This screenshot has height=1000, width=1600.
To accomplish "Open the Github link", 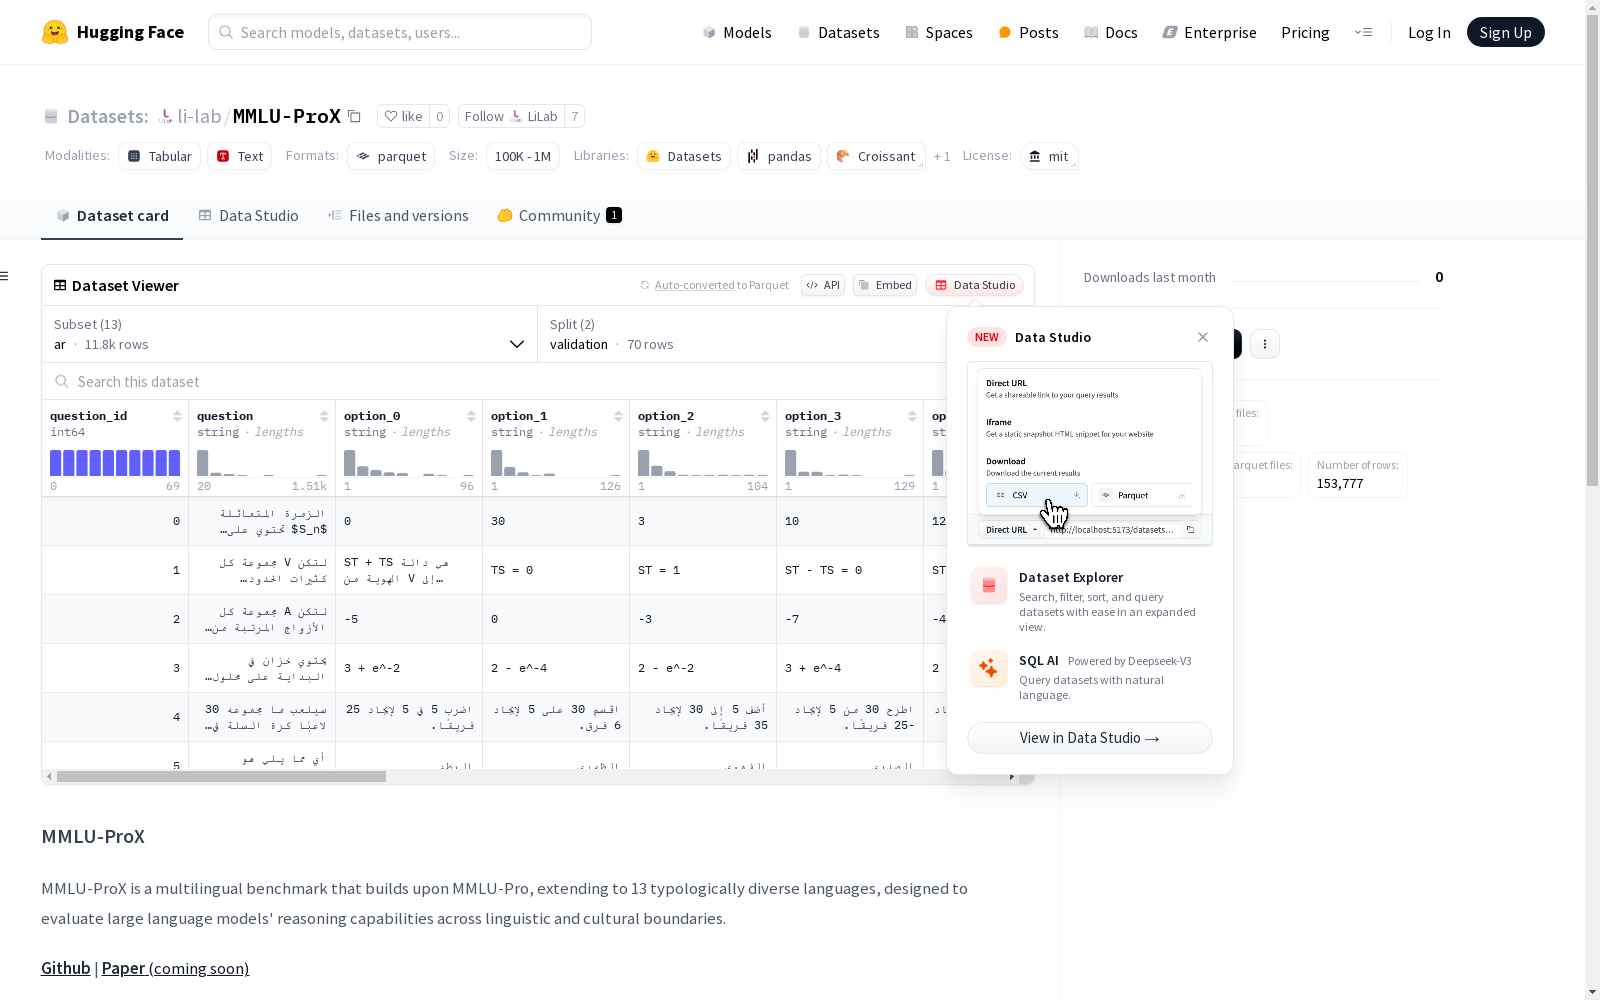I will point(66,968).
